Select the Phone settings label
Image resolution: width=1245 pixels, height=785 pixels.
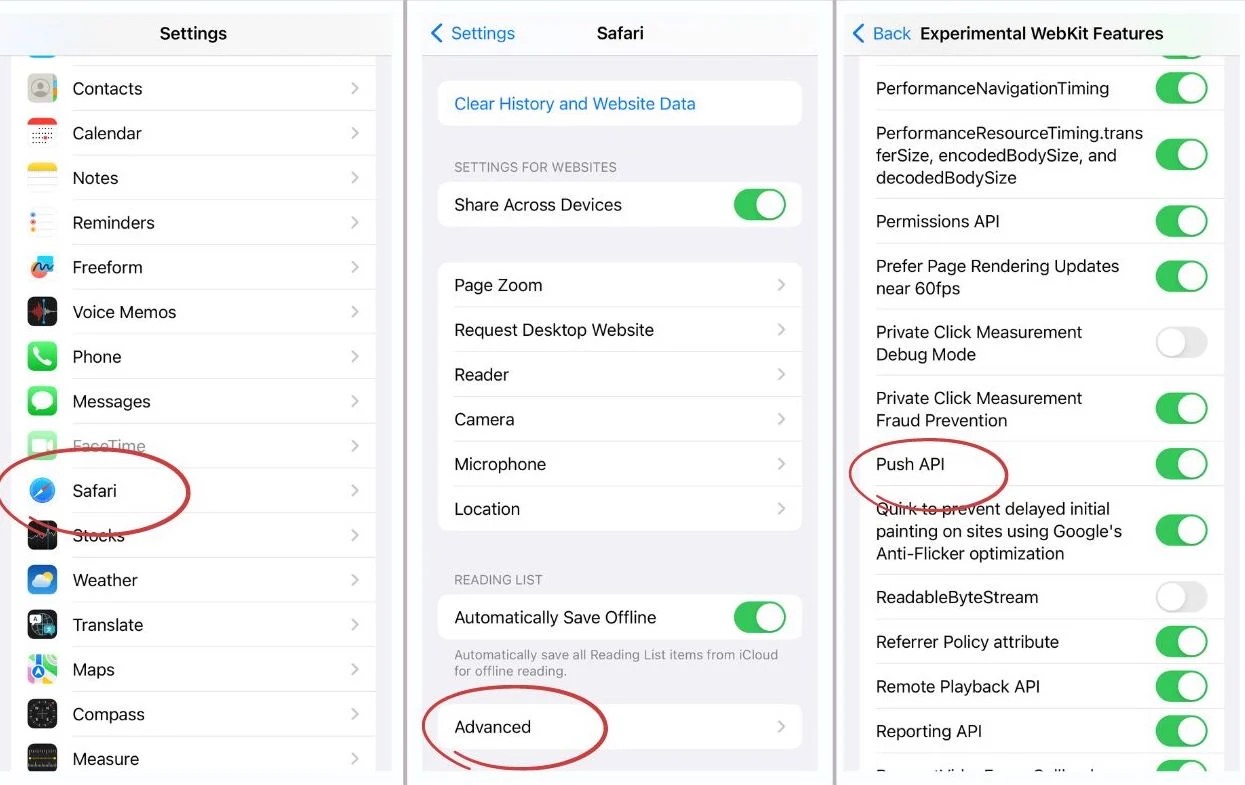[x=97, y=357]
